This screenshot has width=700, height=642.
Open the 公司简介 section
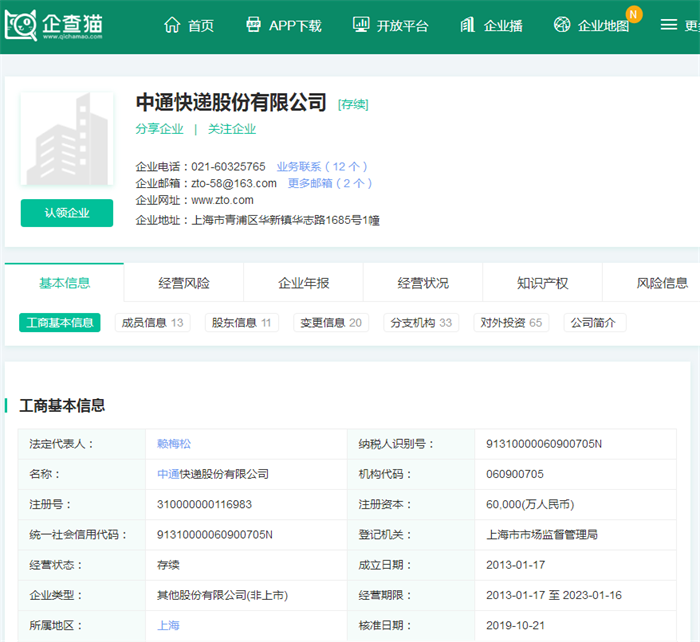(x=595, y=322)
